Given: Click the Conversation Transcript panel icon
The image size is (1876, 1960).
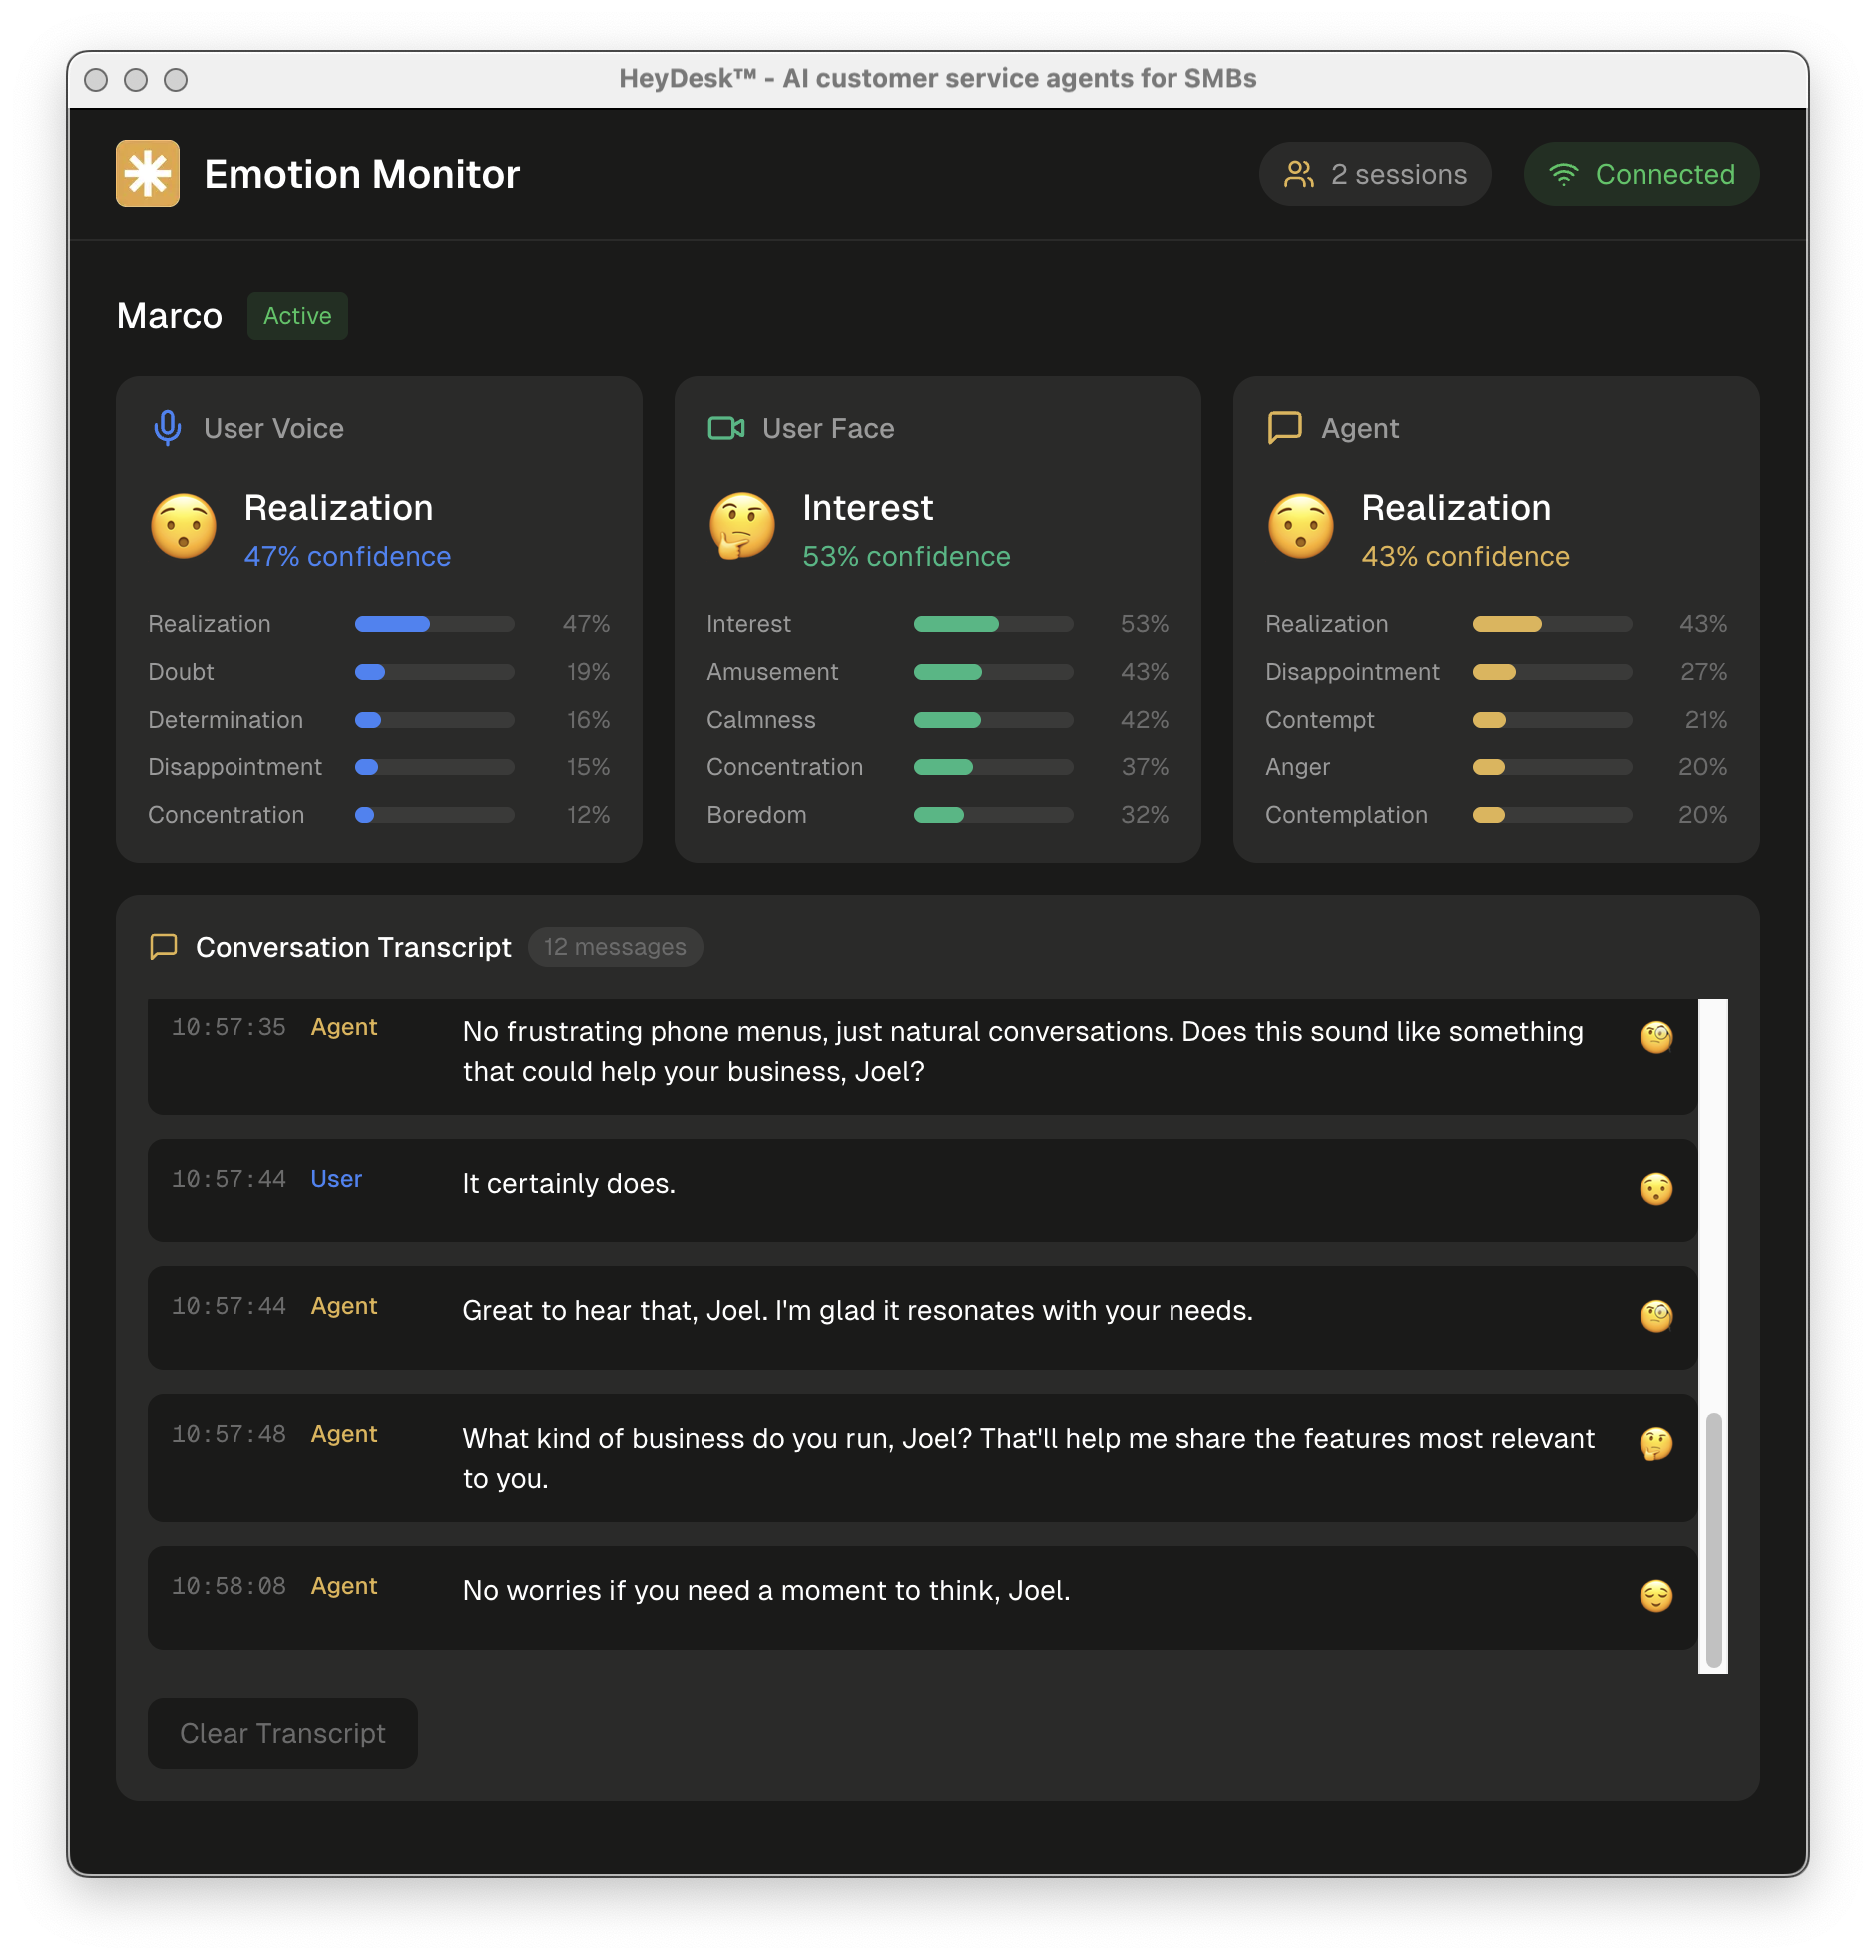Looking at the screenshot, I should pyautogui.click(x=163, y=947).
